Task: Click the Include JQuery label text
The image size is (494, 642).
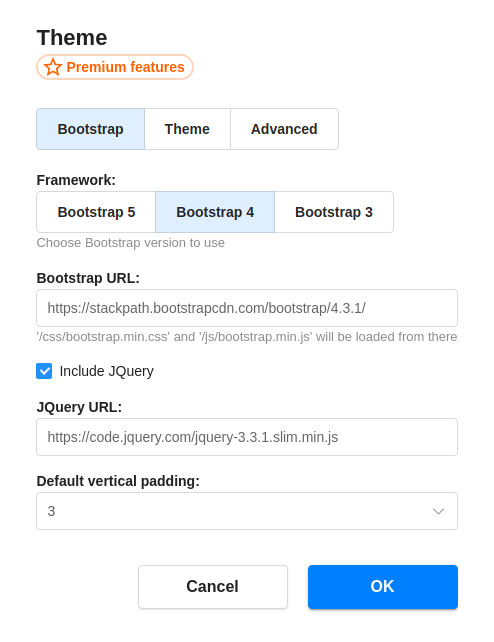Action: (x=106, y=371)
